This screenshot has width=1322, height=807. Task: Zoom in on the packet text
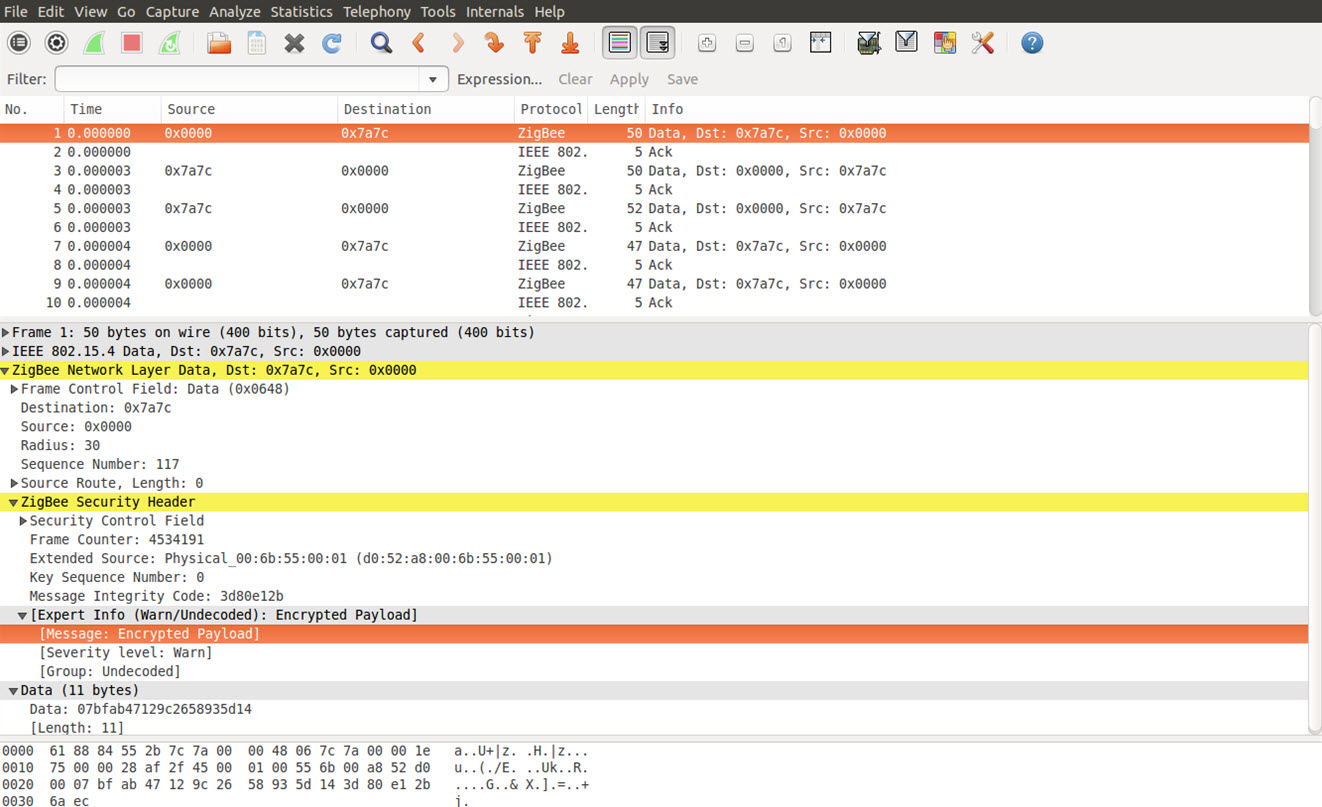tap(707, 43)
